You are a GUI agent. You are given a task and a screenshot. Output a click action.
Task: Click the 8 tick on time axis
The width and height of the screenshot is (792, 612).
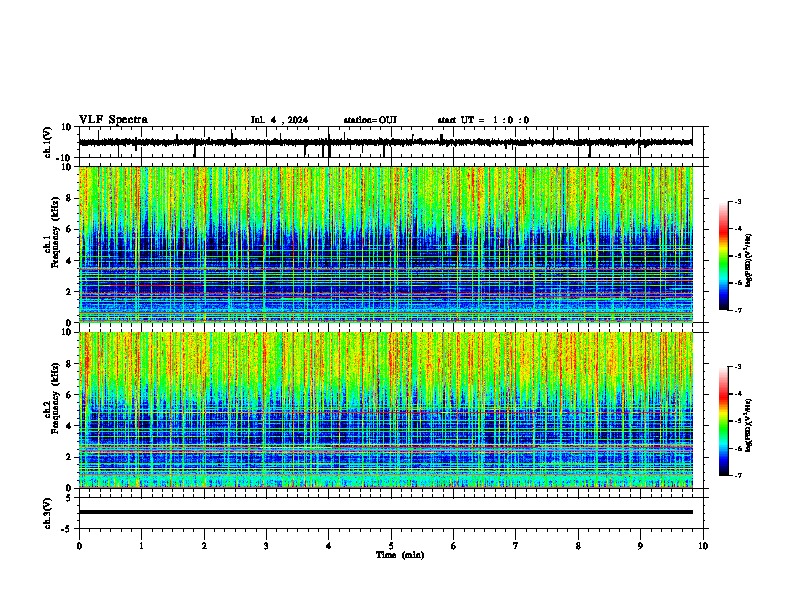coord(578,546)
